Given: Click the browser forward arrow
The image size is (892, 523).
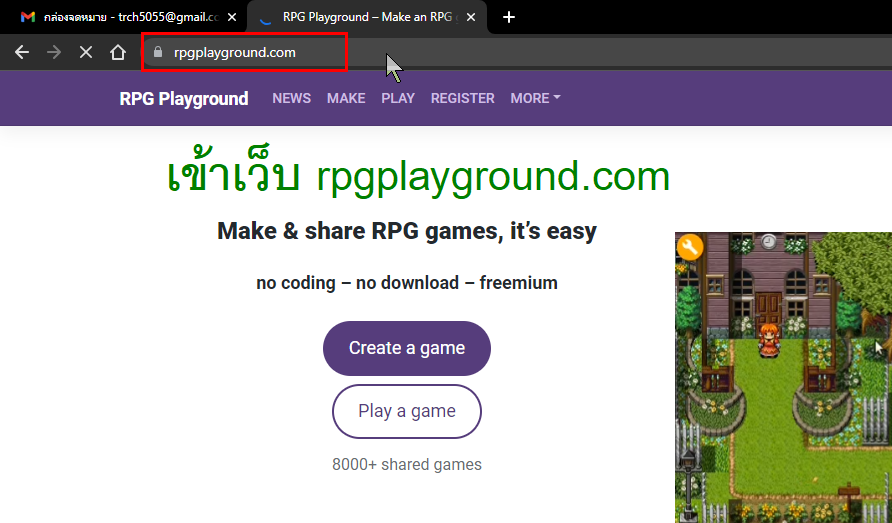Looking at the screenshot, I should [x=54, y=52].
